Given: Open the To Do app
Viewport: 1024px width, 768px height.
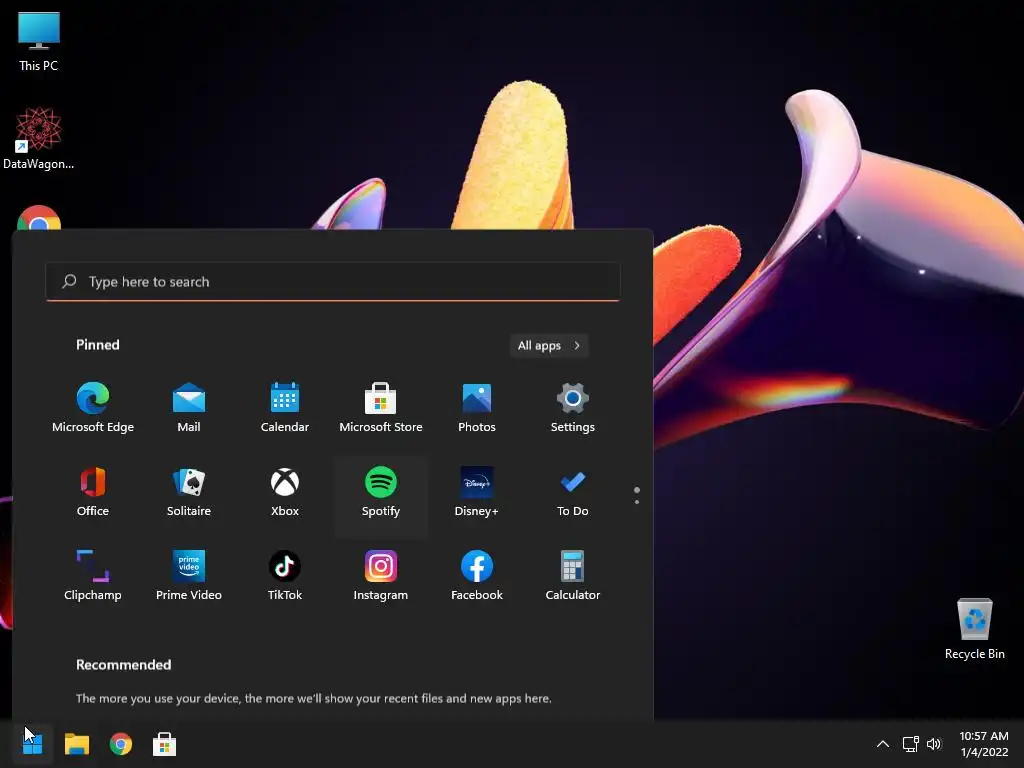Looking at the screenshot, I should tap(573, 492).
